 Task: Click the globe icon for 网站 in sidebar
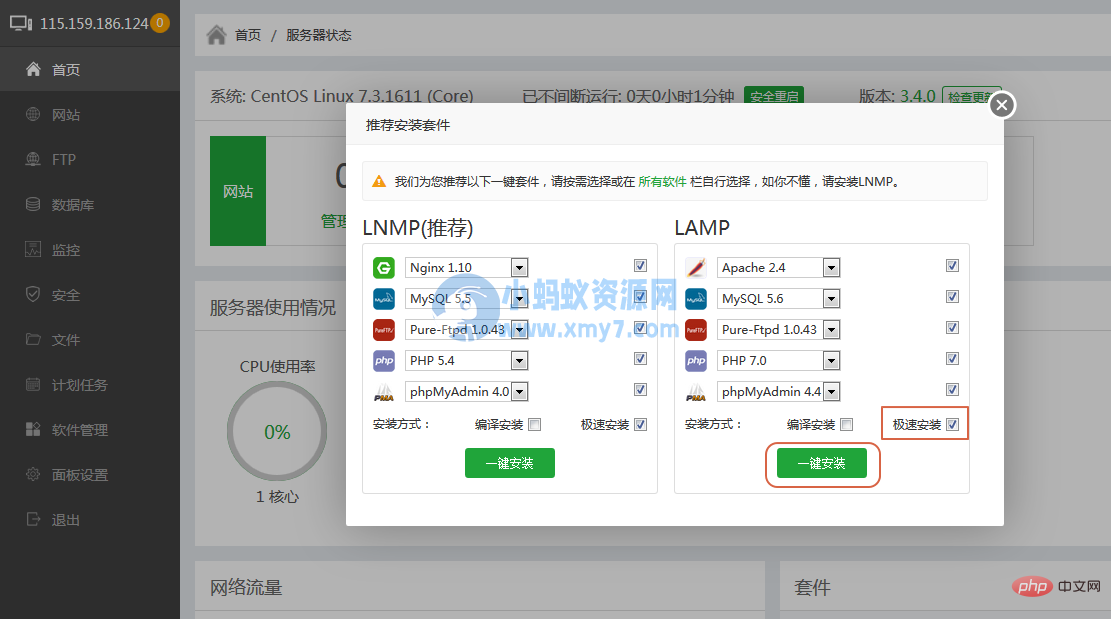33,114
